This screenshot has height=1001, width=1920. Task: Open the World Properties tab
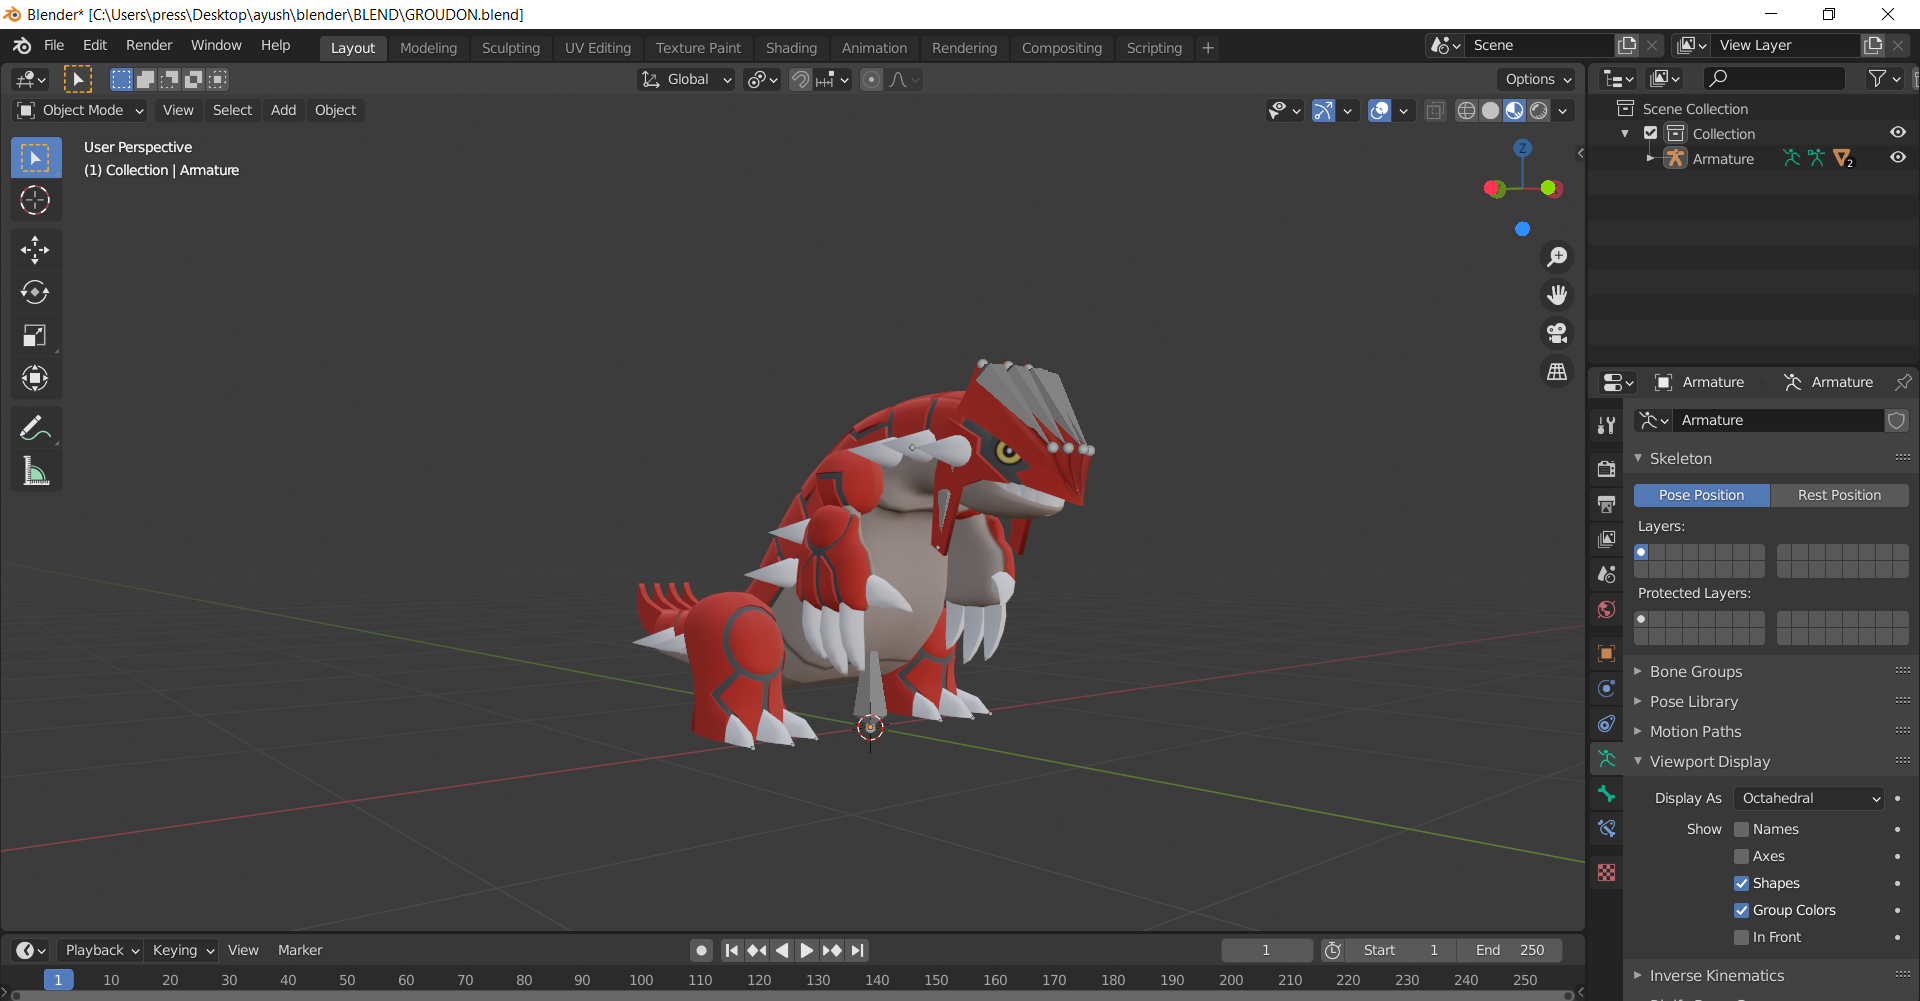point(1607,609)
